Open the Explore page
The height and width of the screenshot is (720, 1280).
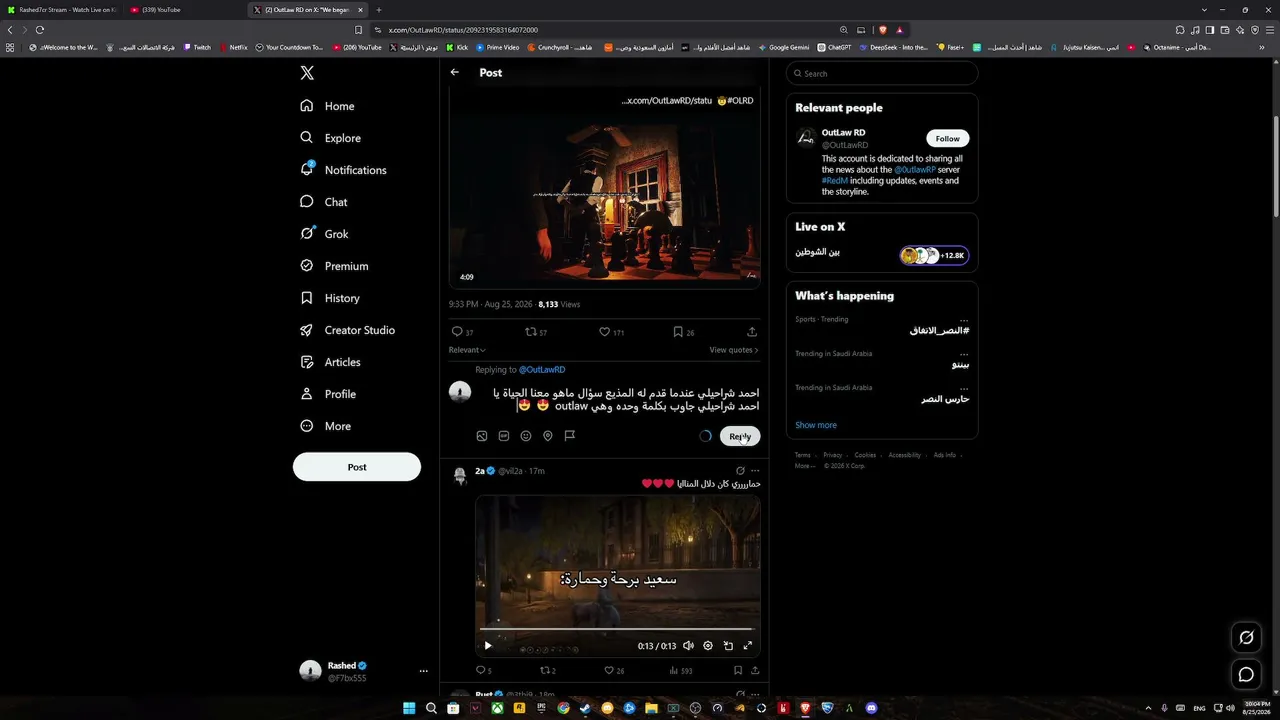pos(330,138)
